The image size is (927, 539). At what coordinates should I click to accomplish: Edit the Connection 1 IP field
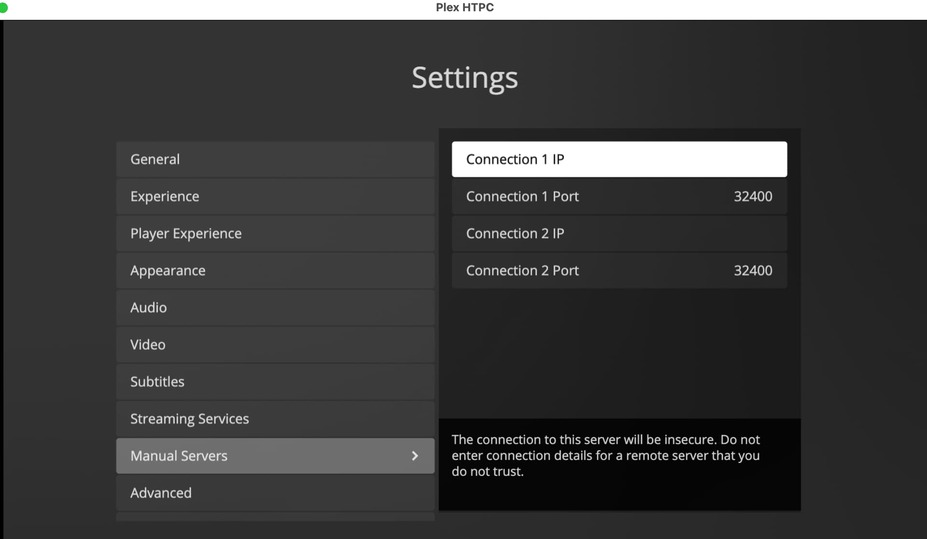(x=619, y=159)
